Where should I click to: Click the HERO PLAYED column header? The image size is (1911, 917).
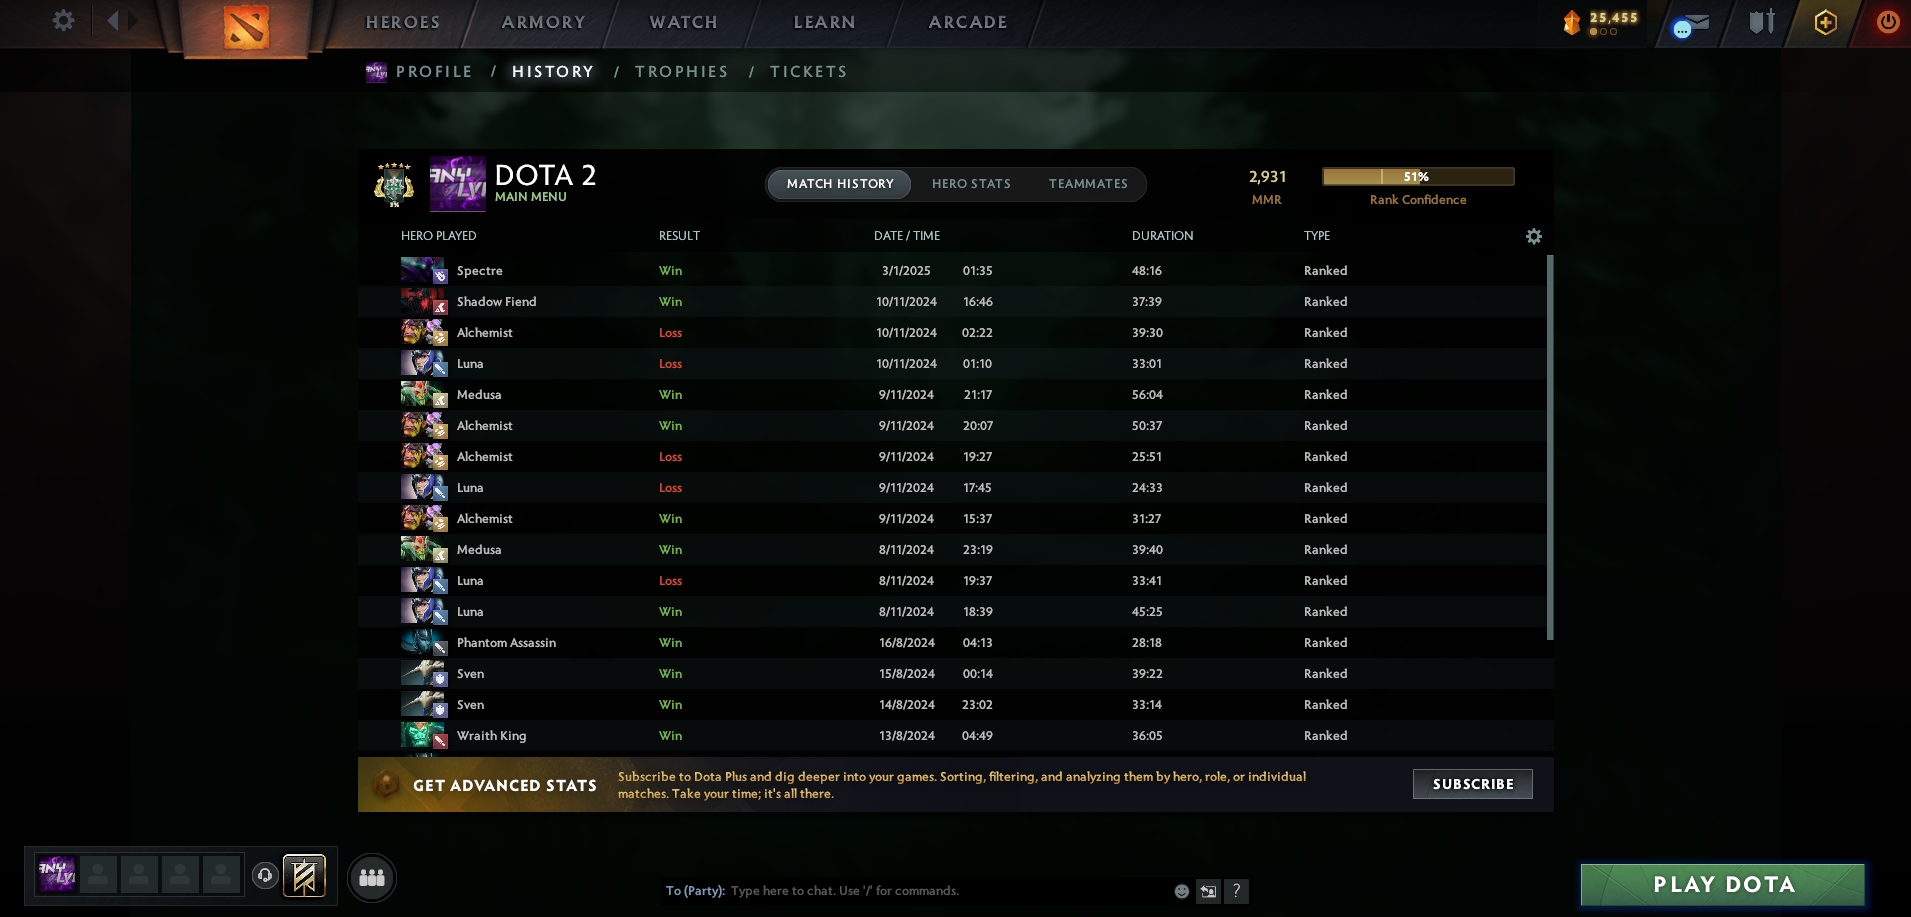[438, 236]
